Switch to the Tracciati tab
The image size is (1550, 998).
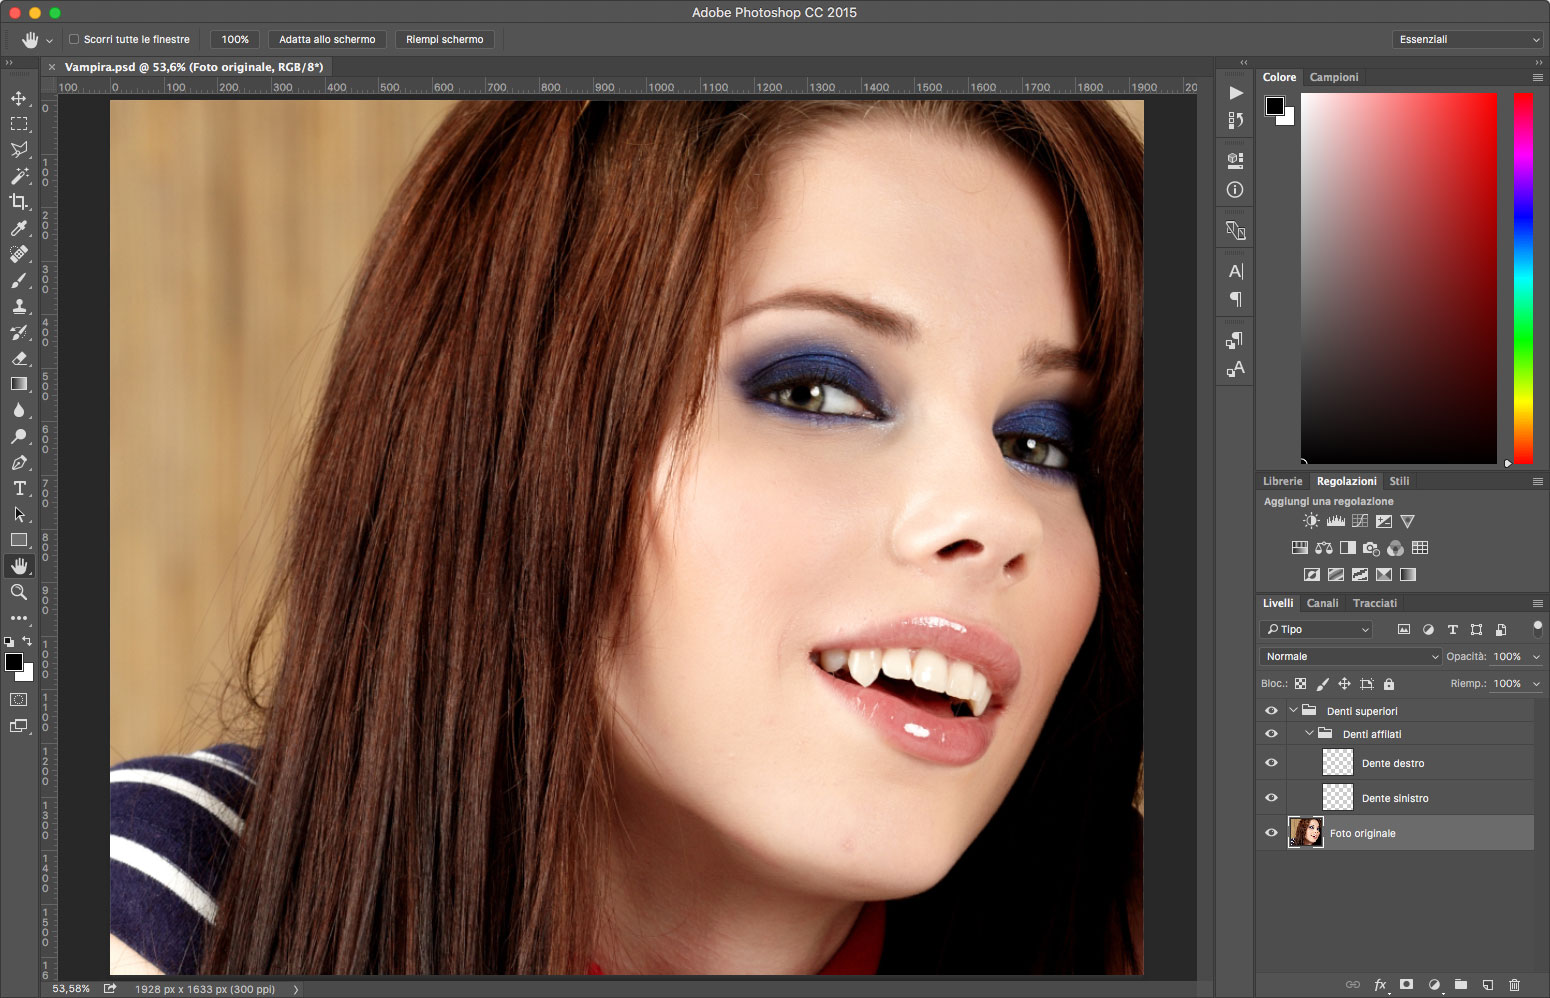click(x=1375, y=603)
